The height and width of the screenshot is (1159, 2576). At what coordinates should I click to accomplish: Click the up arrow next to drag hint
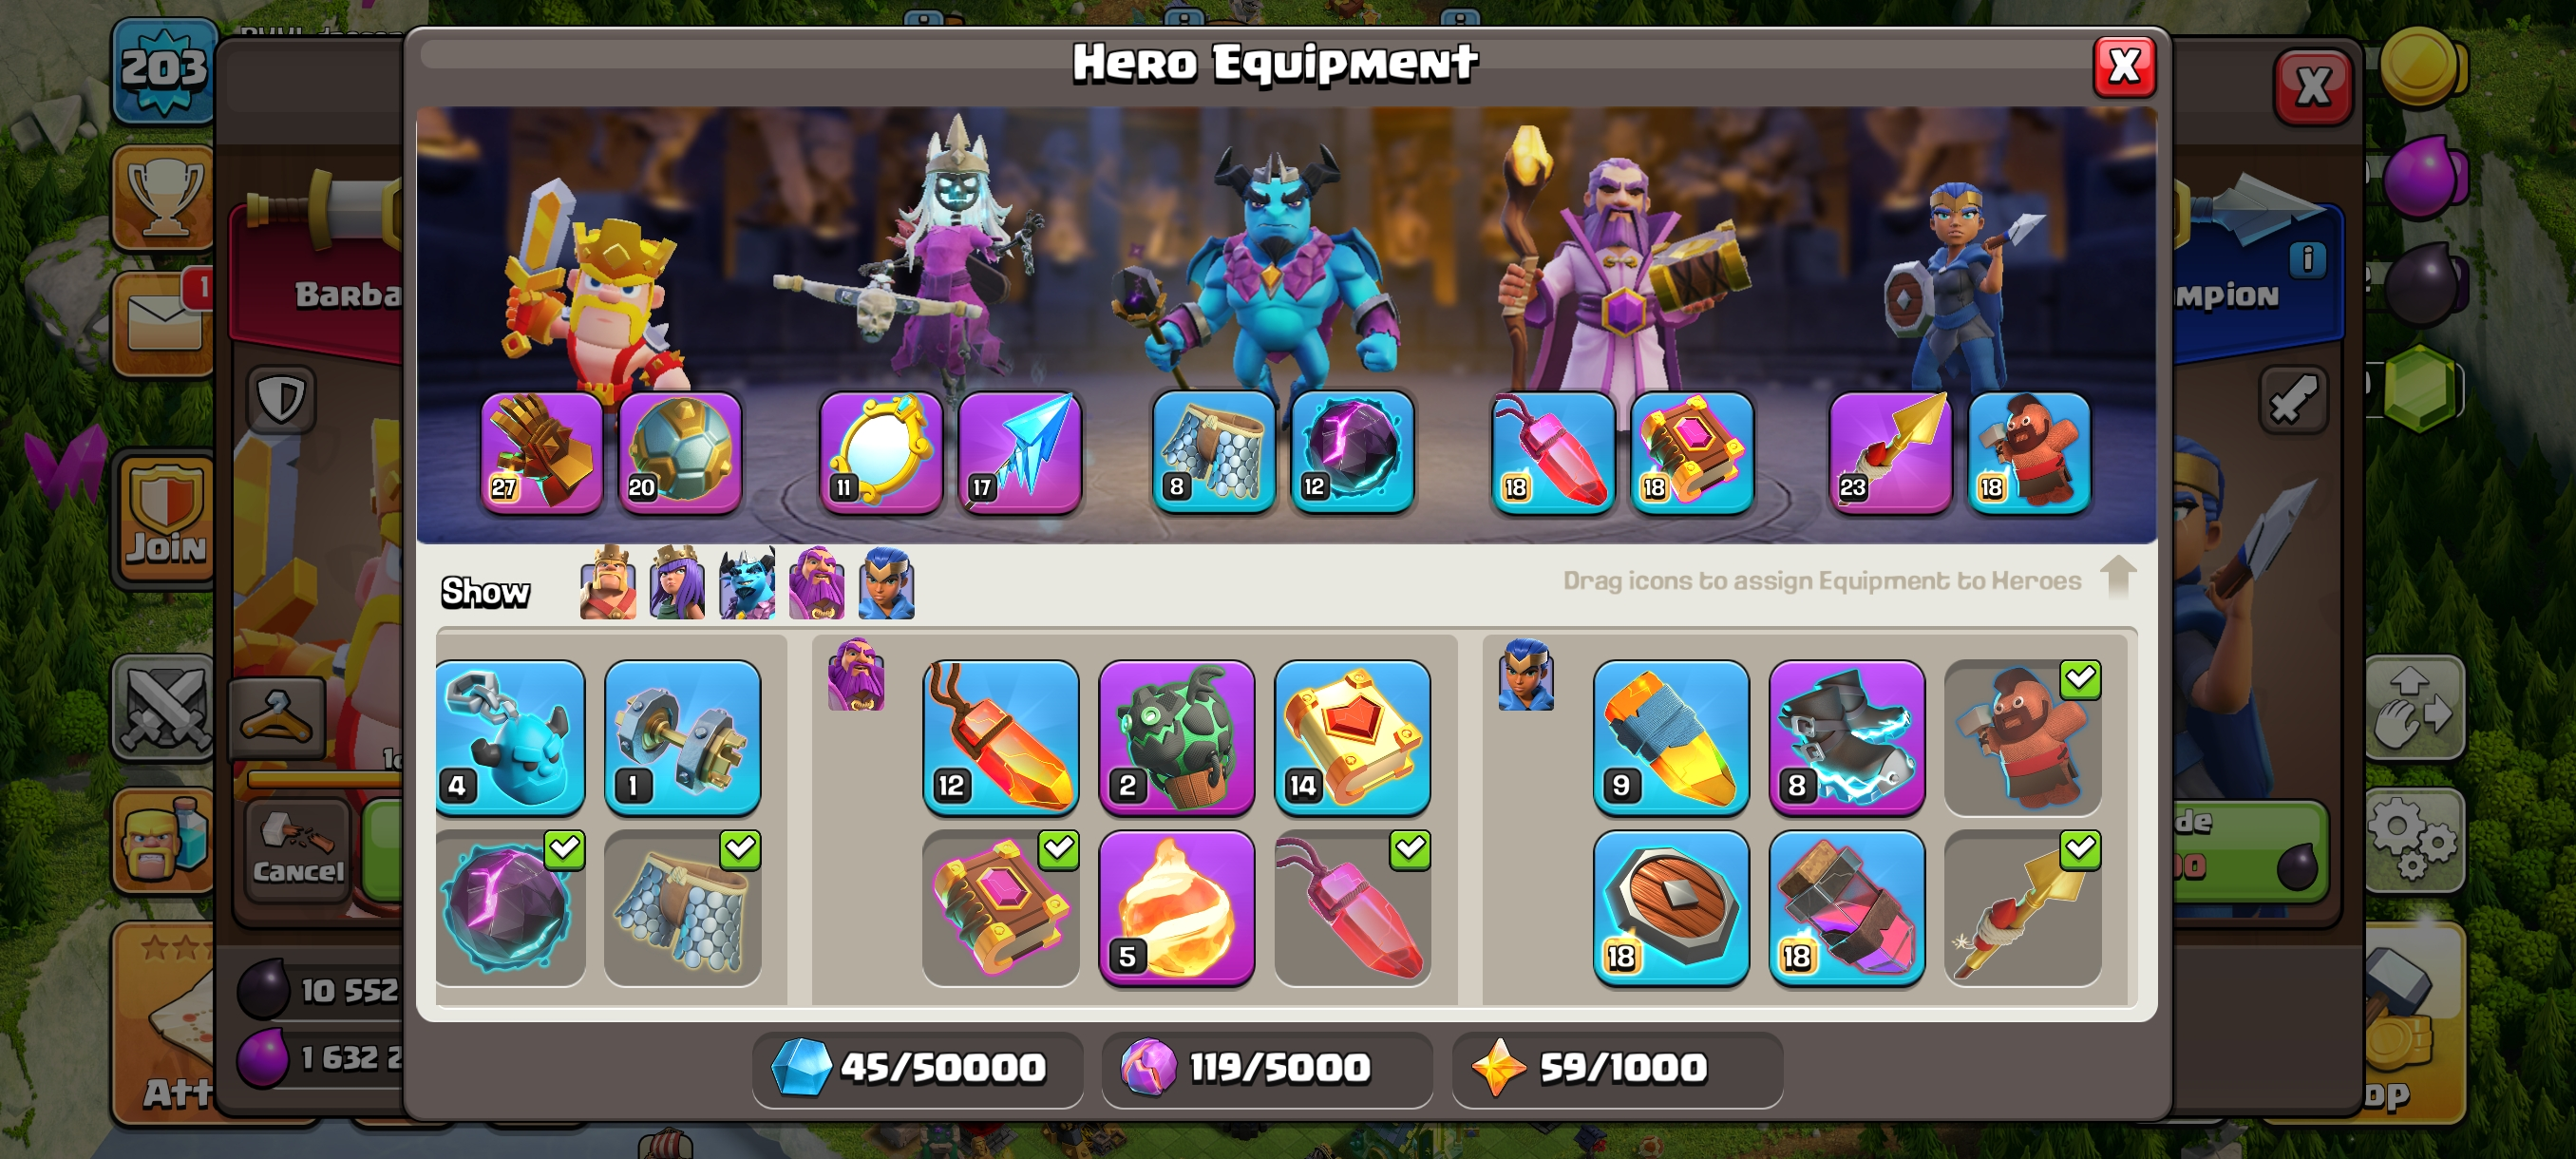tap(2118, 577)
